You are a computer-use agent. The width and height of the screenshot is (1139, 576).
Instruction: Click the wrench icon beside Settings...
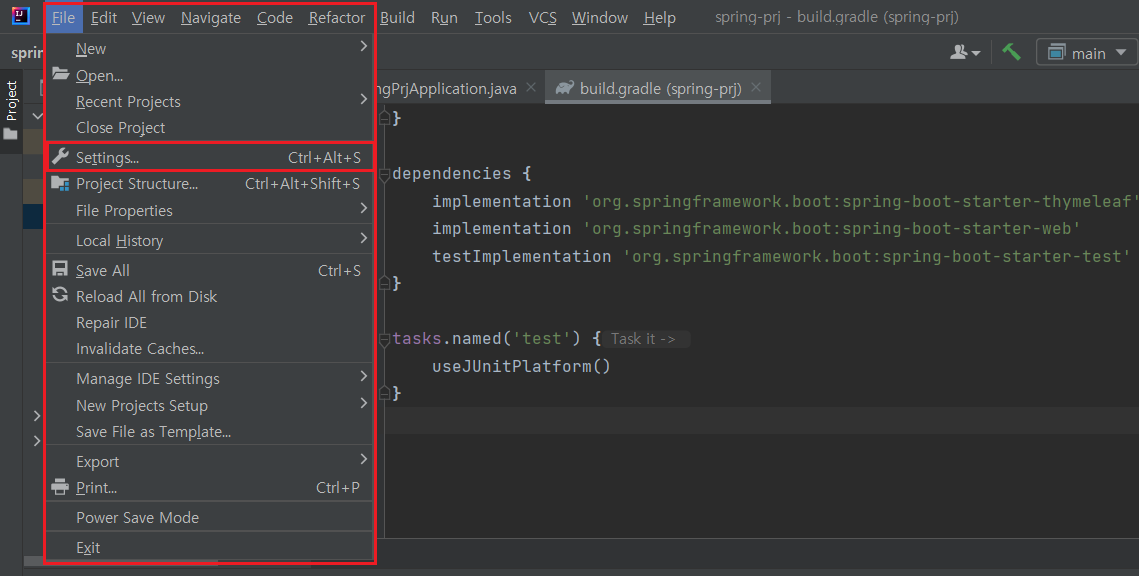pyautogui.click(x=60, y=156)
